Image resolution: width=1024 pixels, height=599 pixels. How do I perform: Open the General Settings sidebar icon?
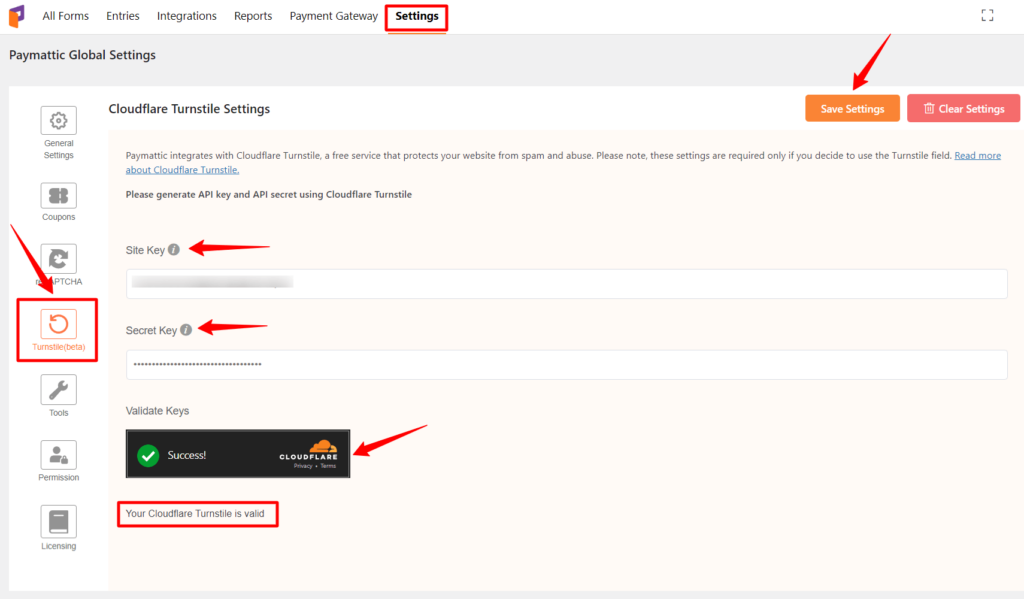59,120
